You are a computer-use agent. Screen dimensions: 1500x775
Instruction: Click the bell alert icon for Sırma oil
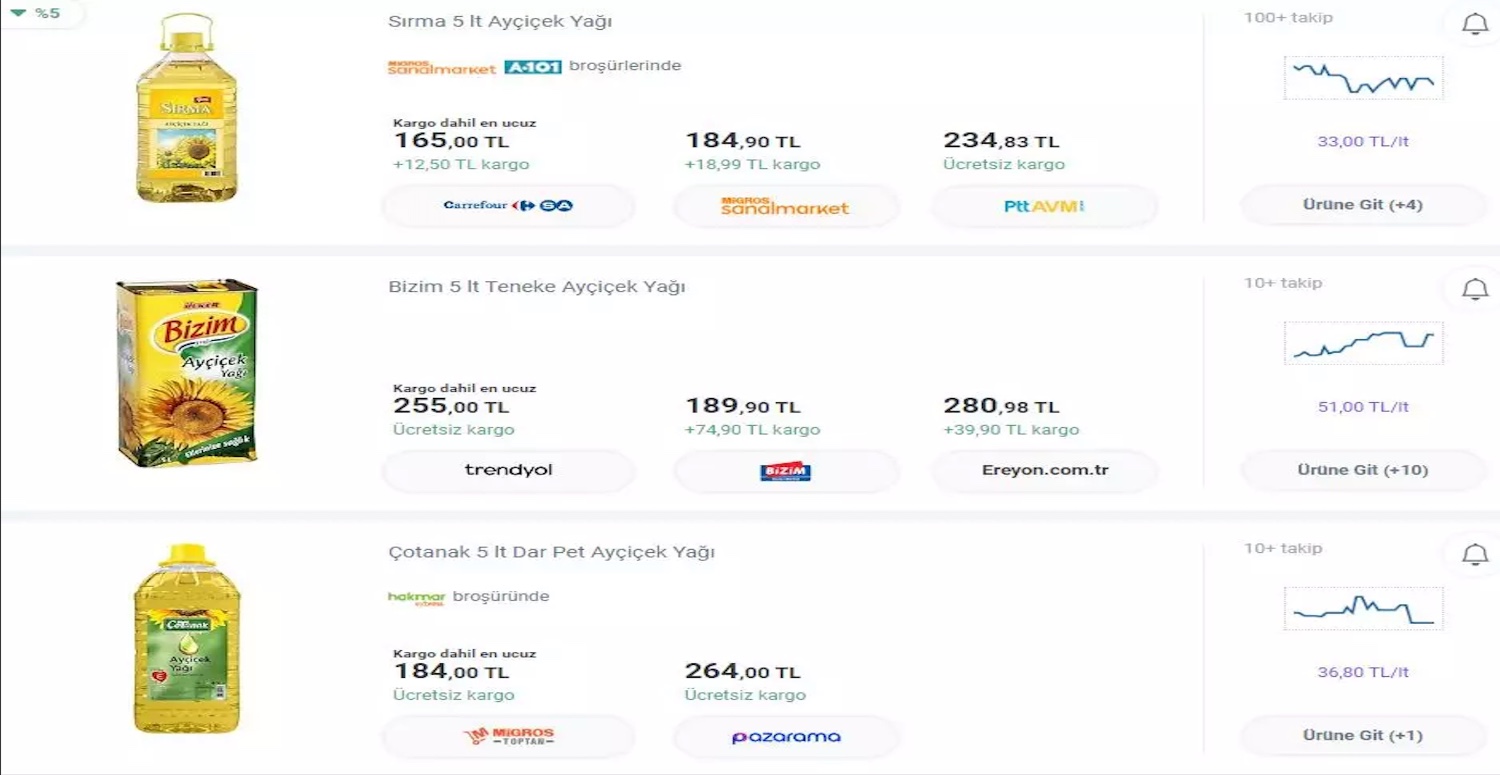(1475, 25)
